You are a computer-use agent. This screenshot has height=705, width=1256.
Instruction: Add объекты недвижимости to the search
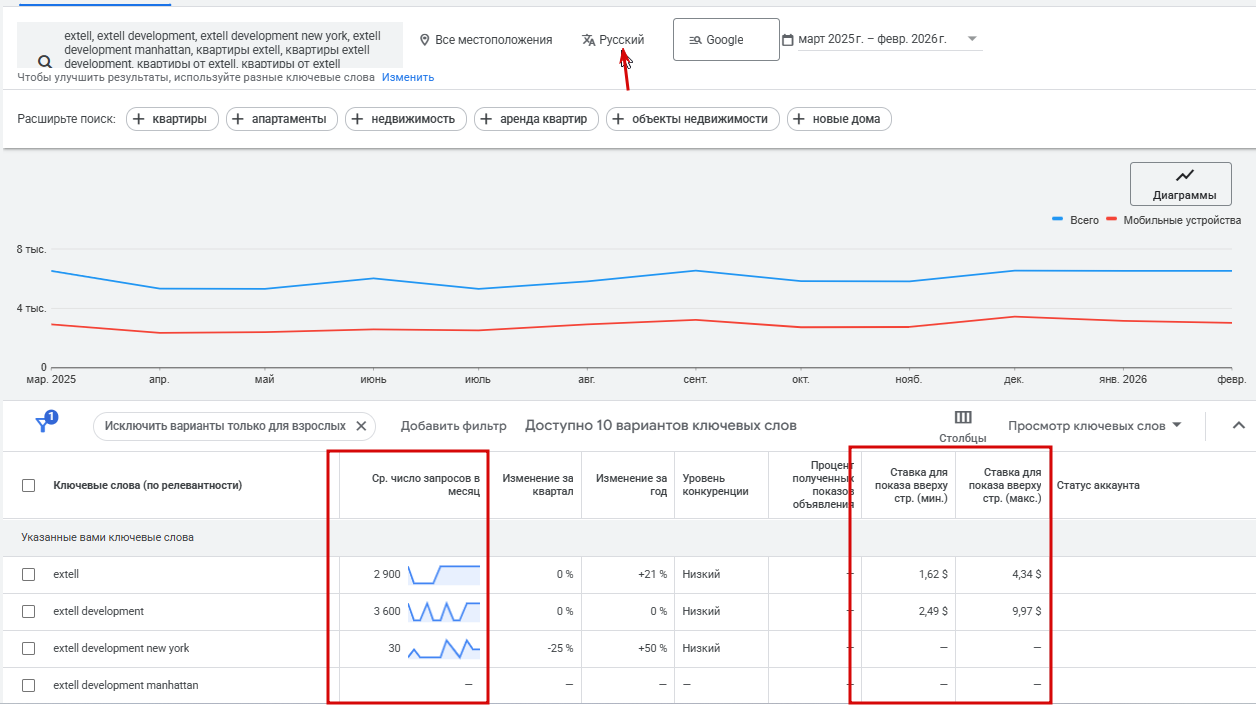[693, 119]
